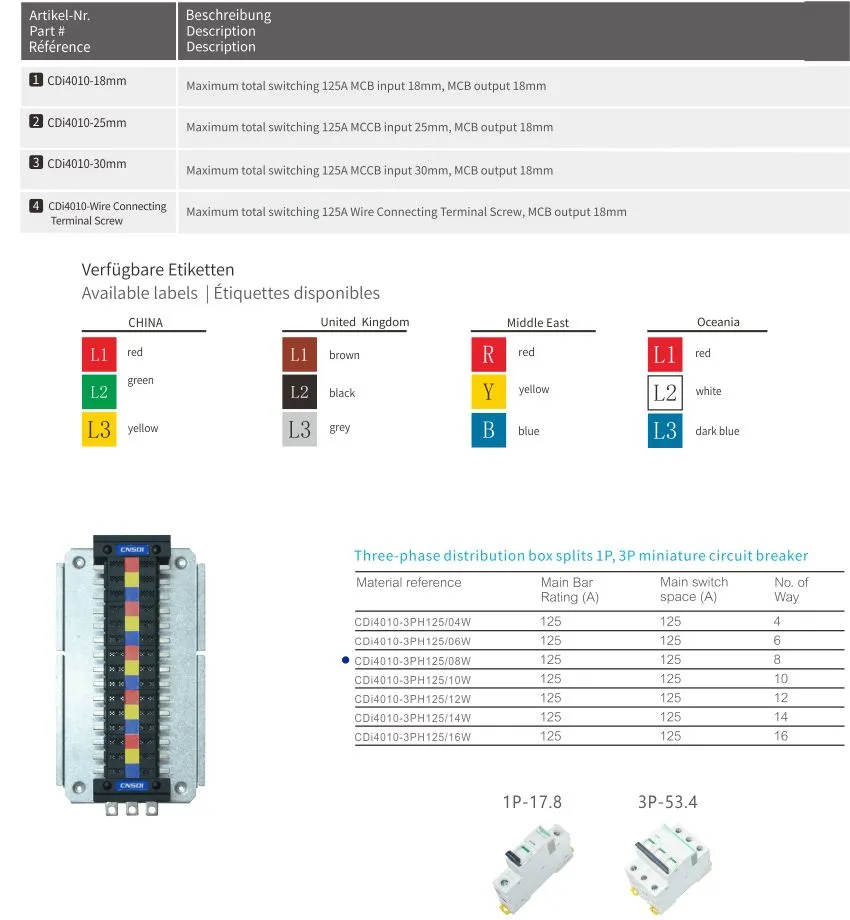850x920 pixels.
Task: Click the Three-phase distribution box heading
Action: click(581, 556)
